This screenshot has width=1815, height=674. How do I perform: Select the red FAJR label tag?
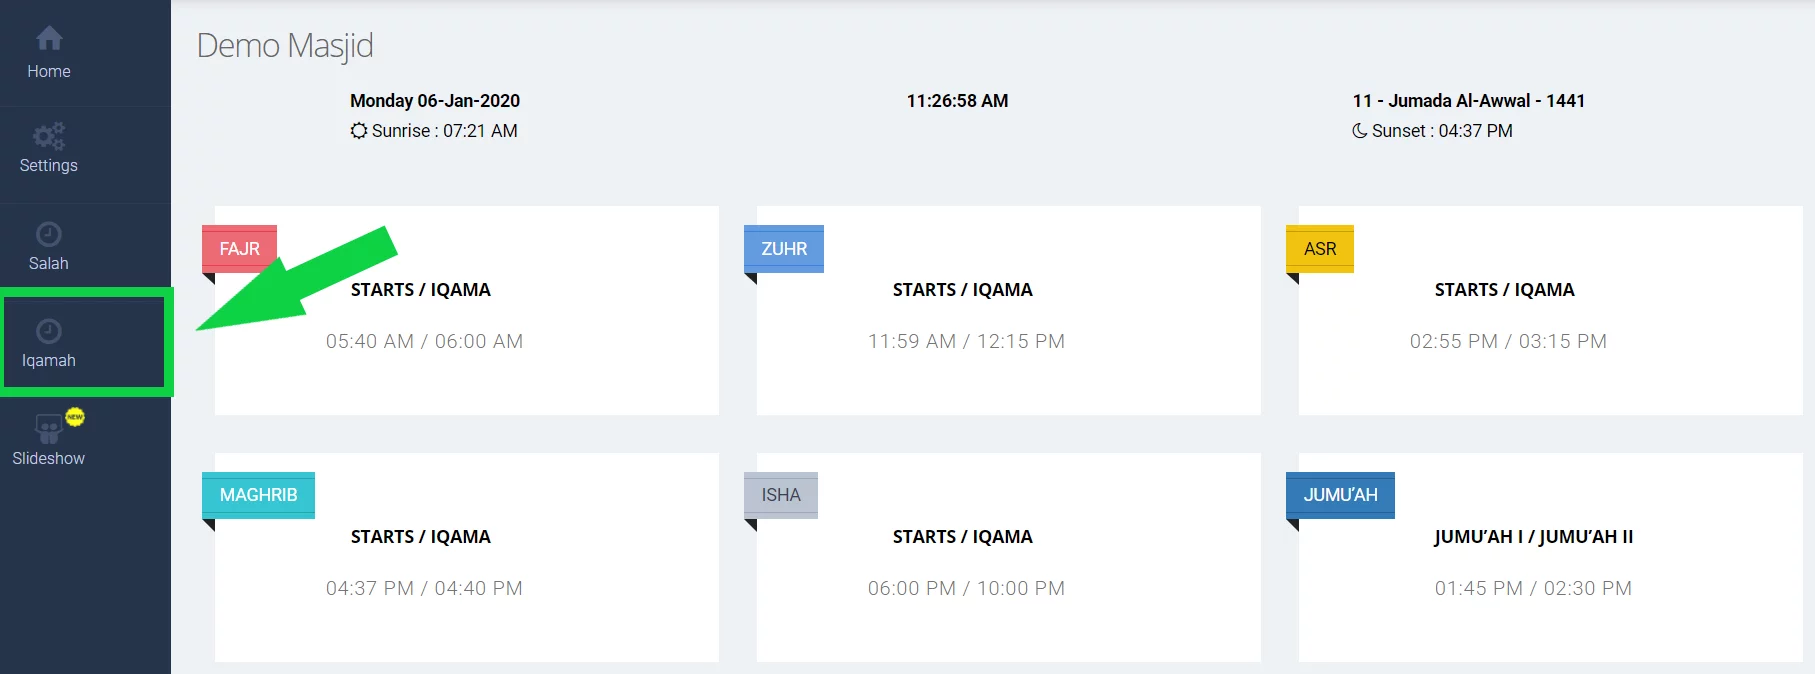(240, 249)
